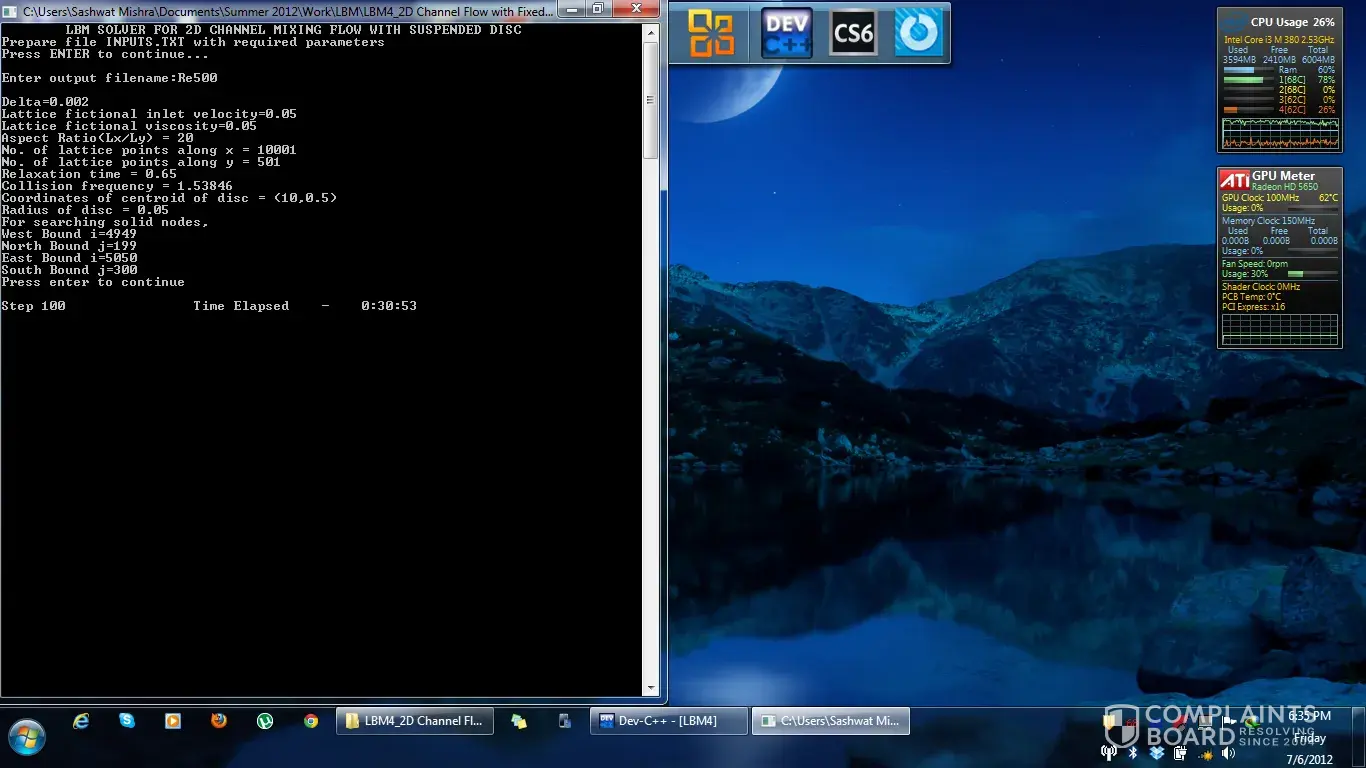
Task: Click the Dropbox icon in the system tray
Action: [1156, 753]
